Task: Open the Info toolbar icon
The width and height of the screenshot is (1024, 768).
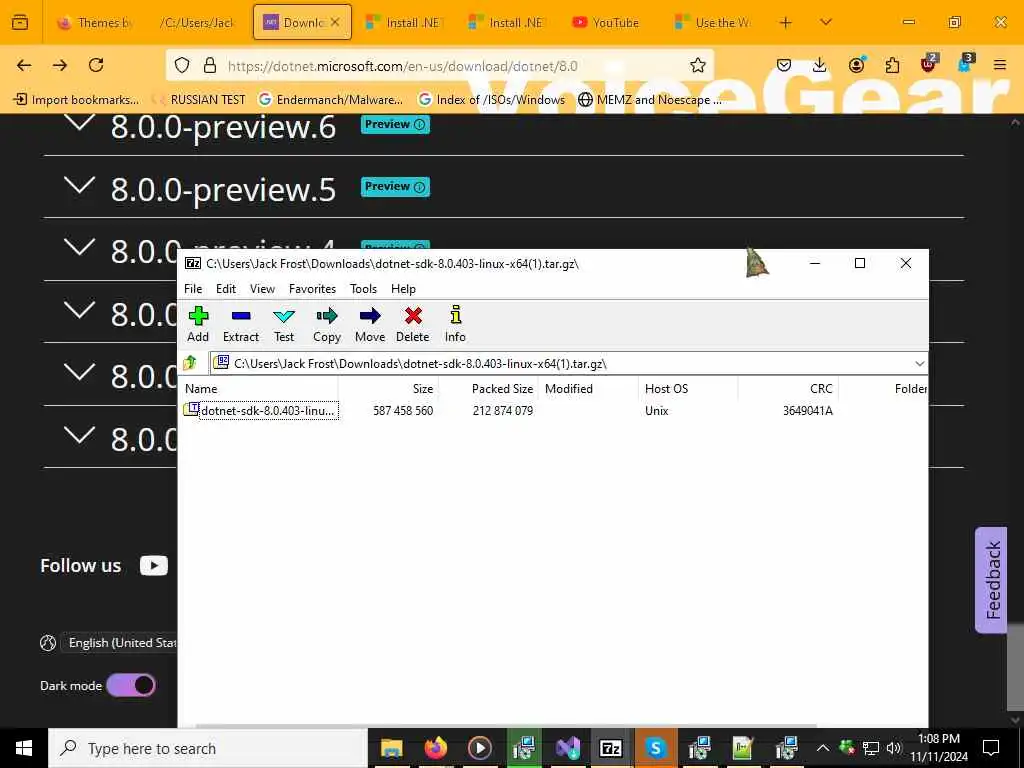Action: tap(455, 315)
